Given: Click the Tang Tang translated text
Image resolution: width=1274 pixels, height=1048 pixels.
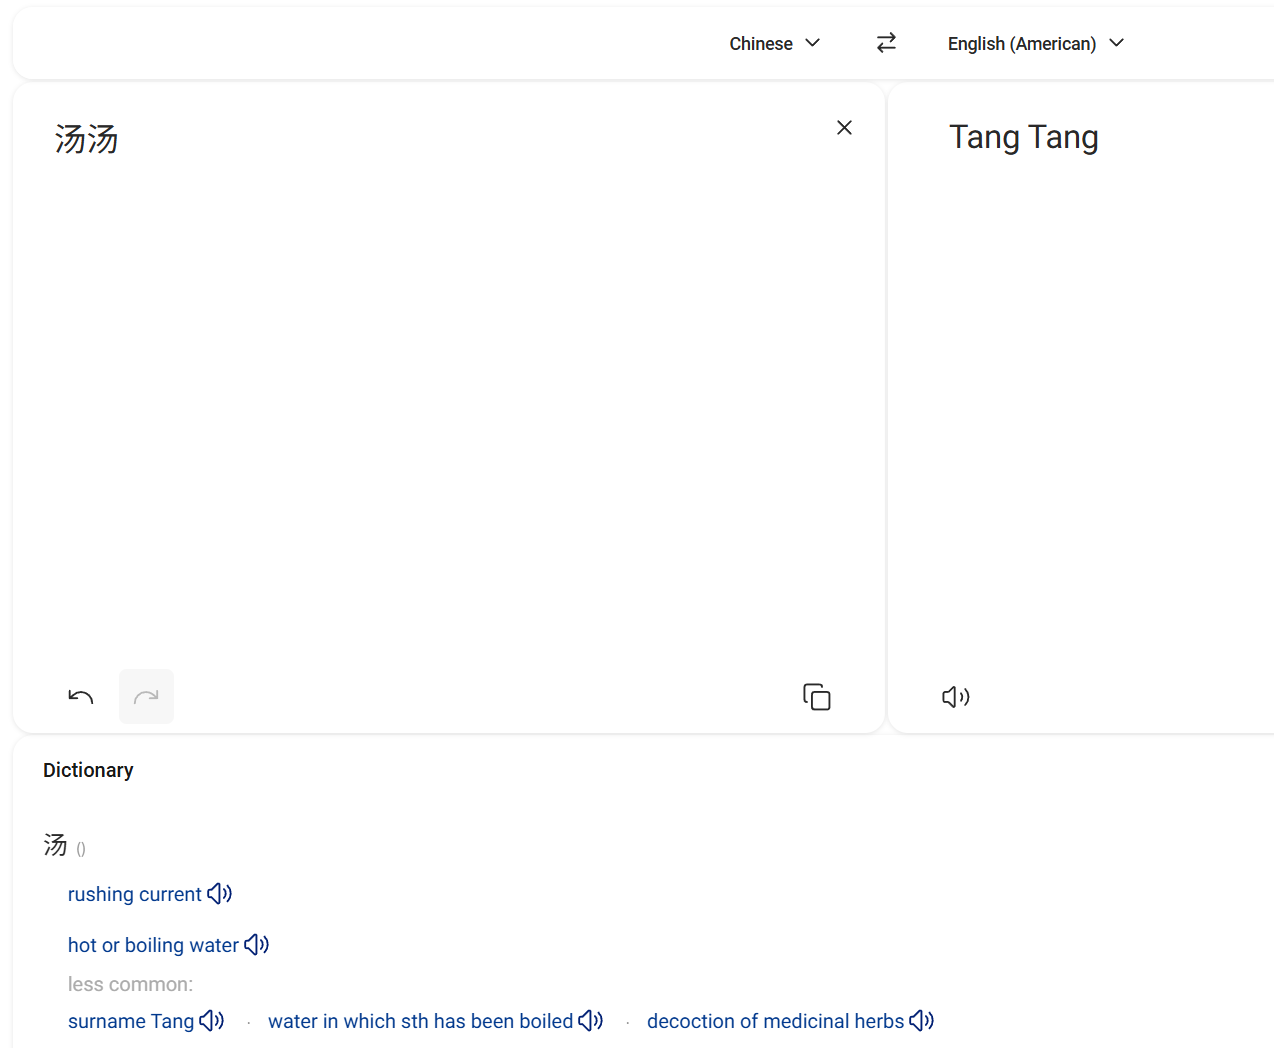Looking at the screenshot, I should (1023, 137).
